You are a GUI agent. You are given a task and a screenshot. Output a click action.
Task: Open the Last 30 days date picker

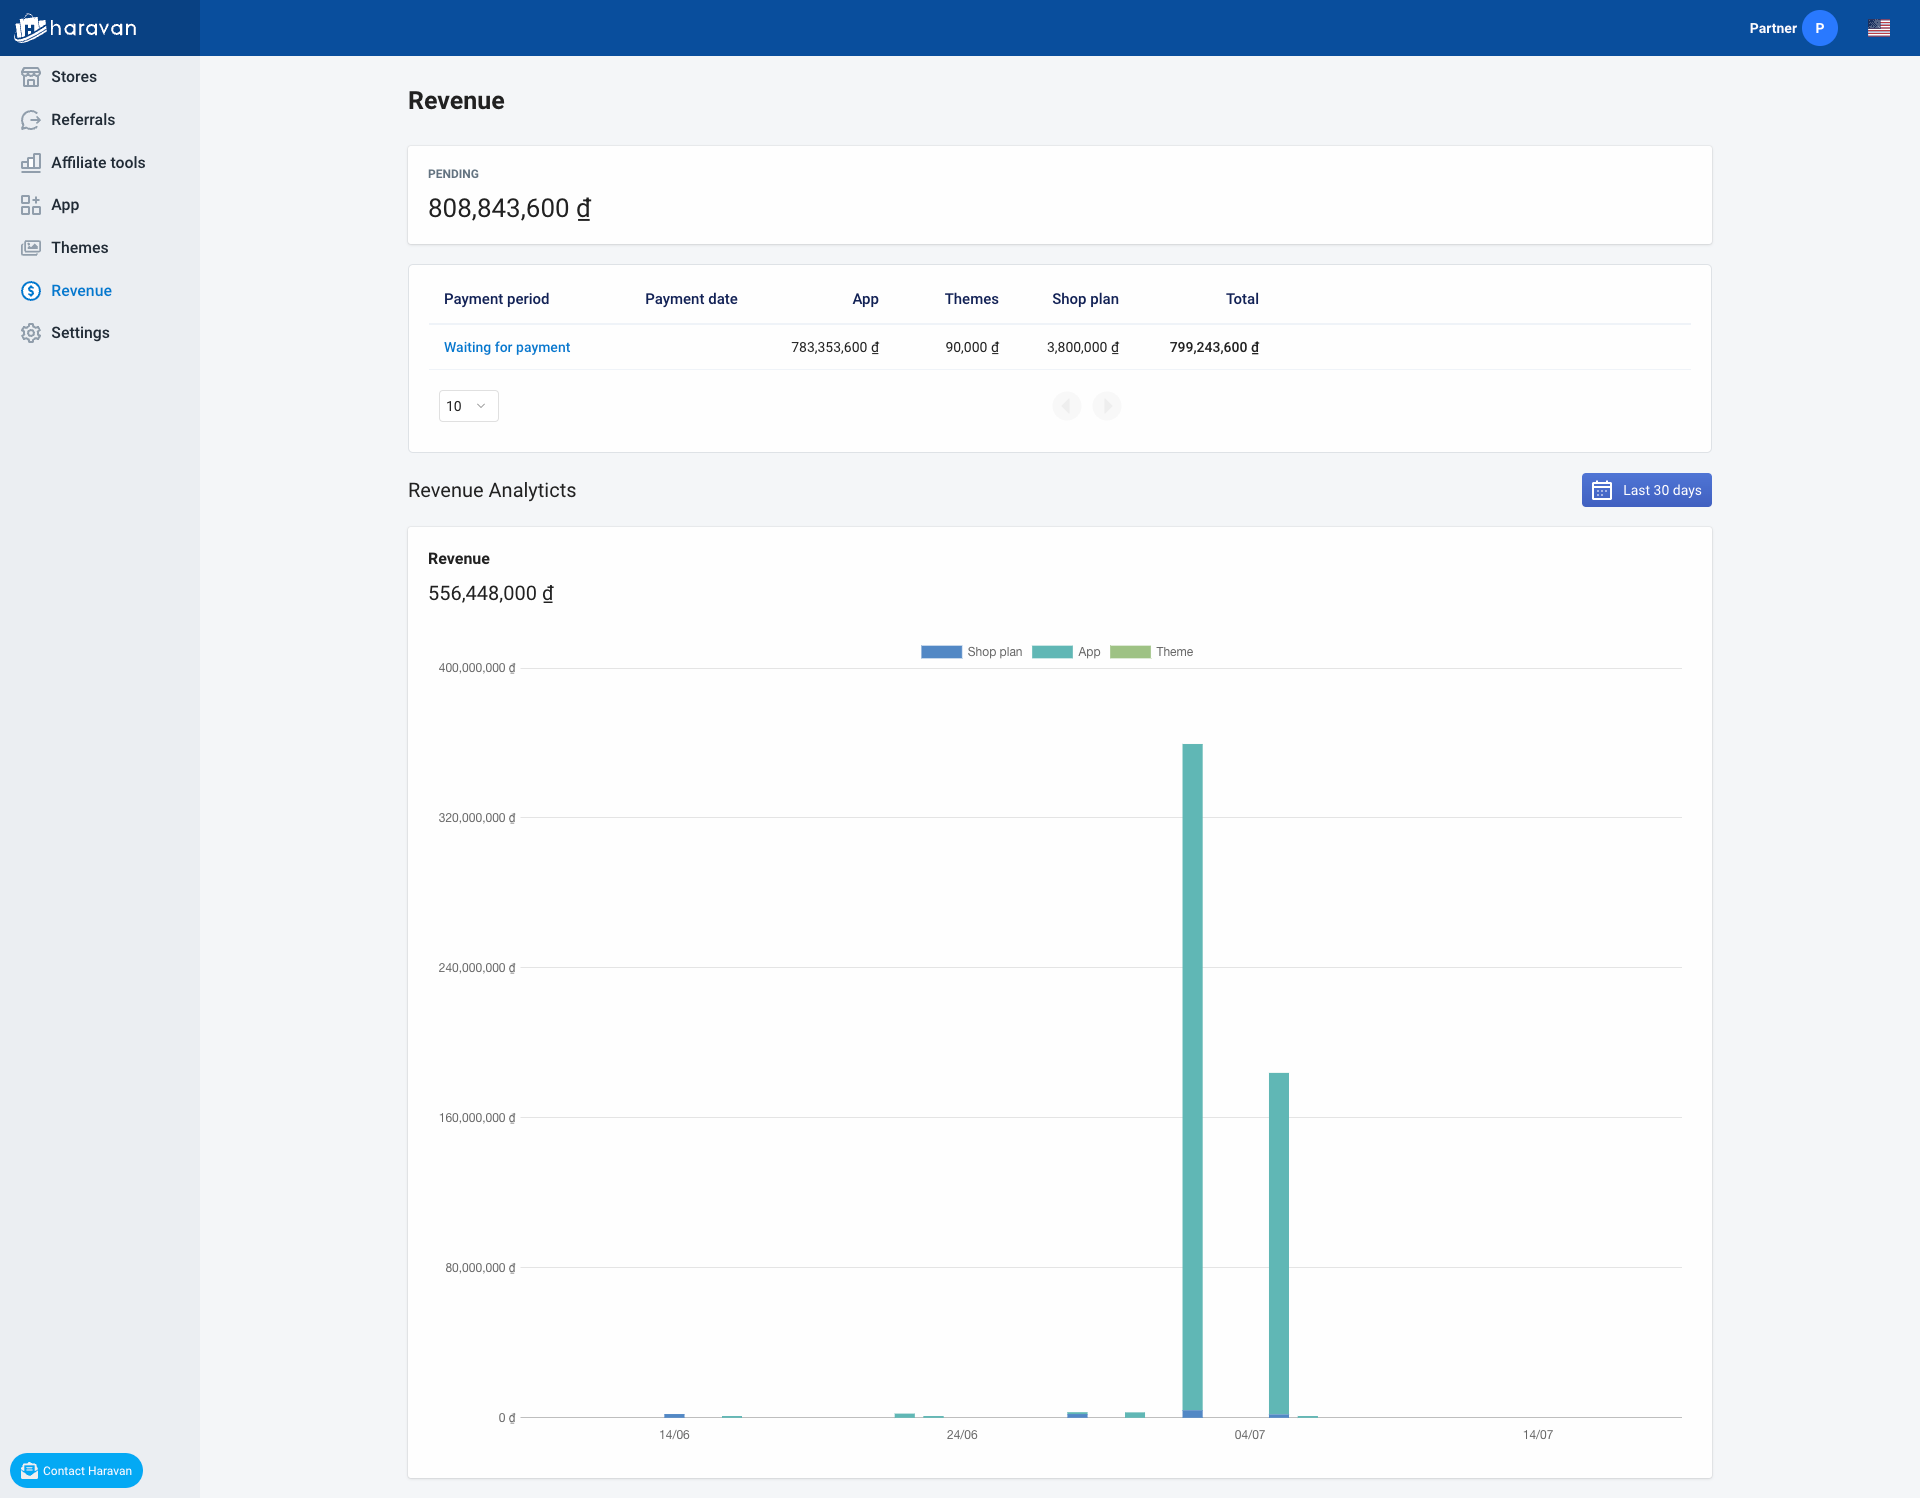[x=1646, y=490]
